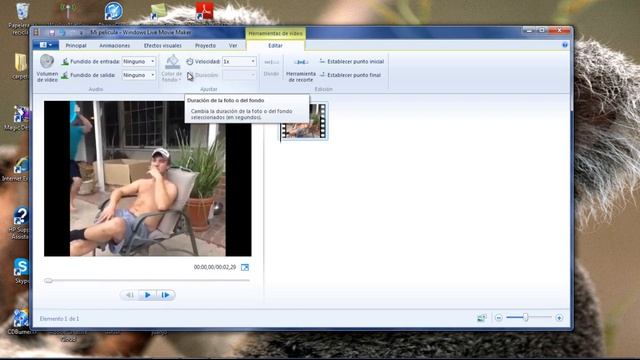
Task: Click the Dividir split tool
Action: click(271, 68)
